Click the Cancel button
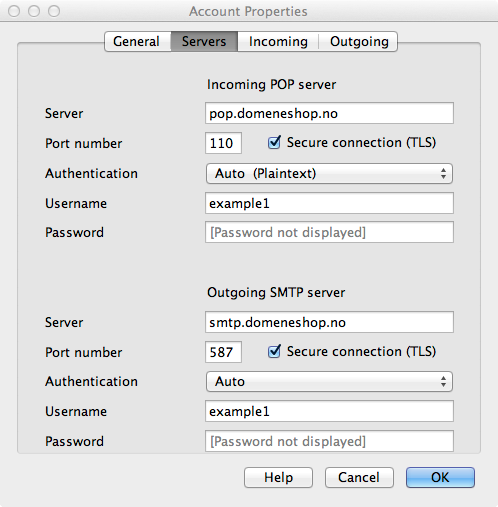Screen dimensions: 498x507 pos(359,477)
